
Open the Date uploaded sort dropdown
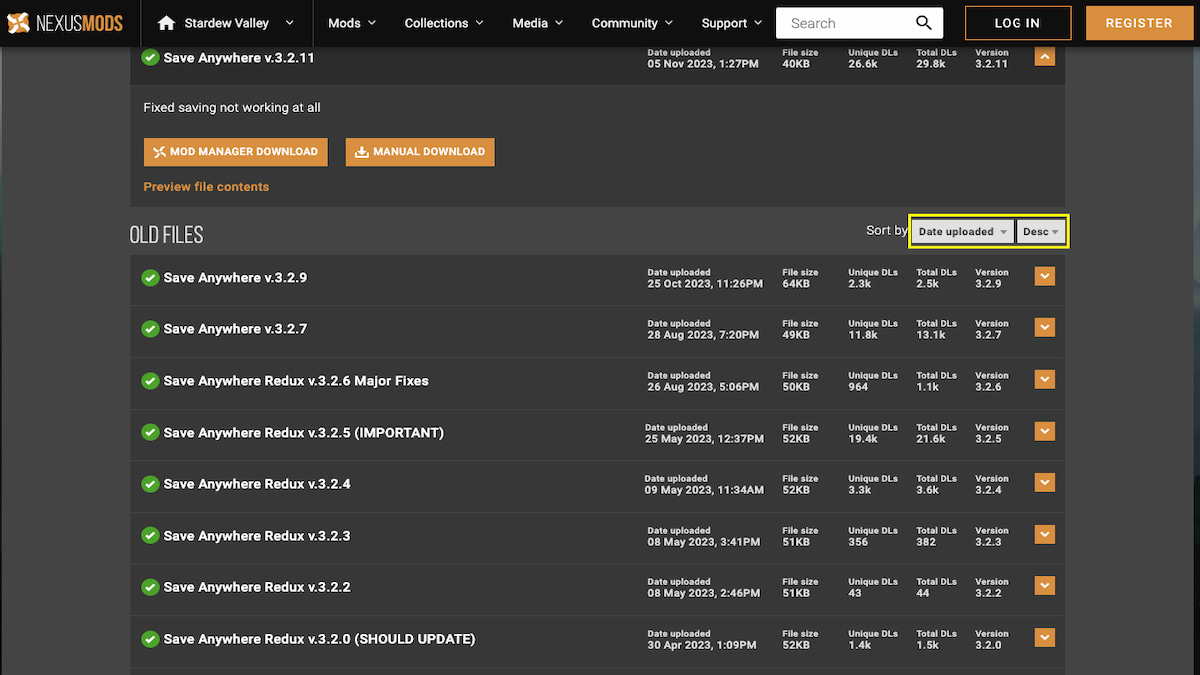coord(960,231)
